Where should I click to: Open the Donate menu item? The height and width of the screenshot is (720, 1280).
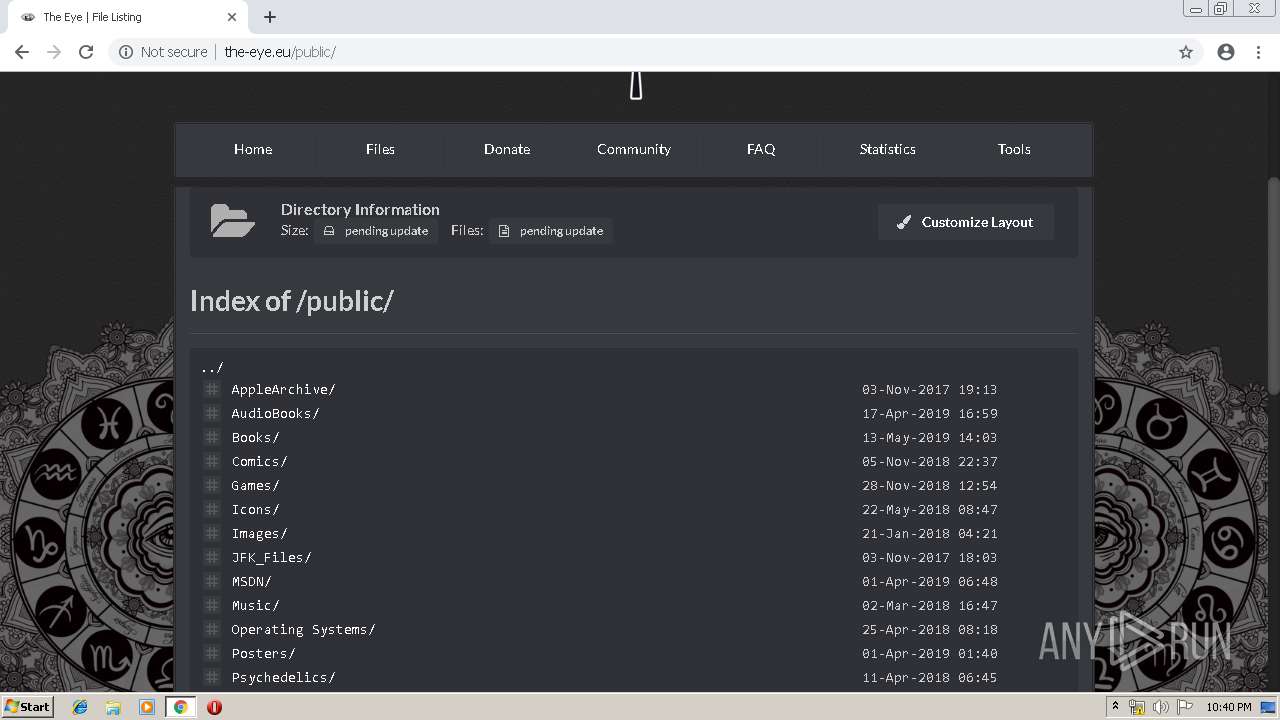tap(507, 149)
